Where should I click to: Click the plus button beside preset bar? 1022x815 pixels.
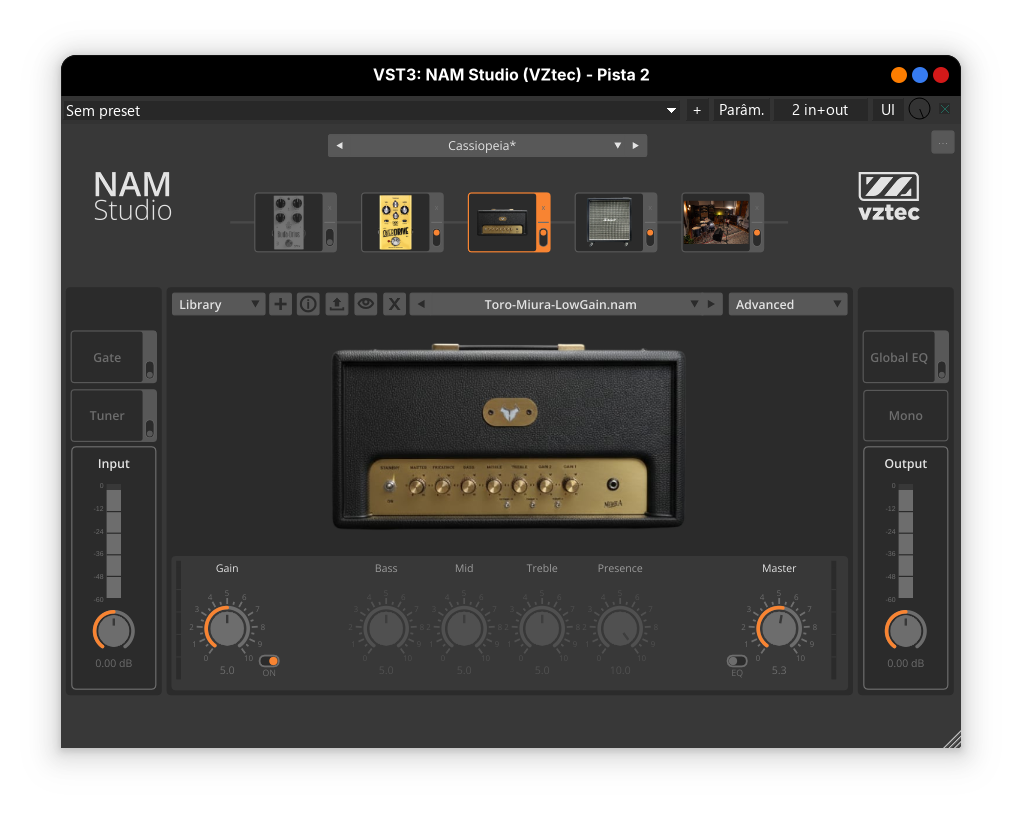click(697, 110)
